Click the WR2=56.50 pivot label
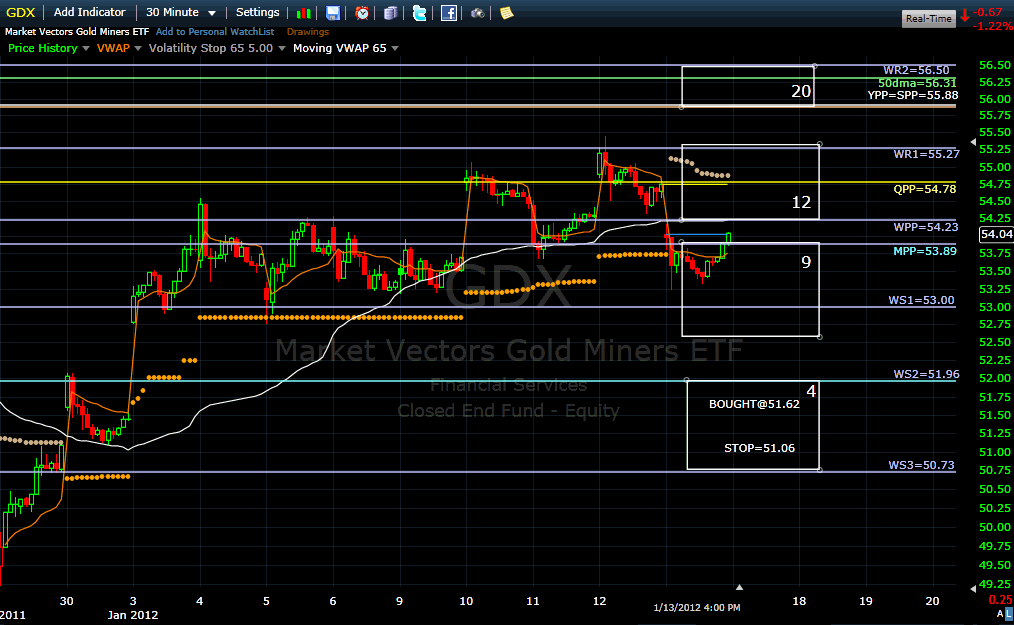The height and width of the screenshot is (625, 1014). pyautogui.click(x=916, y=70)
